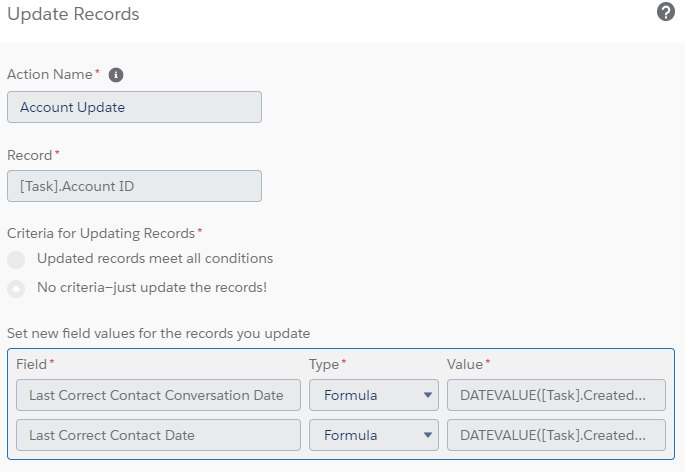Screen dimensions: 685x472
Task: Click 'Set new field values' instruction text
Action: click(x=158, y=332)
